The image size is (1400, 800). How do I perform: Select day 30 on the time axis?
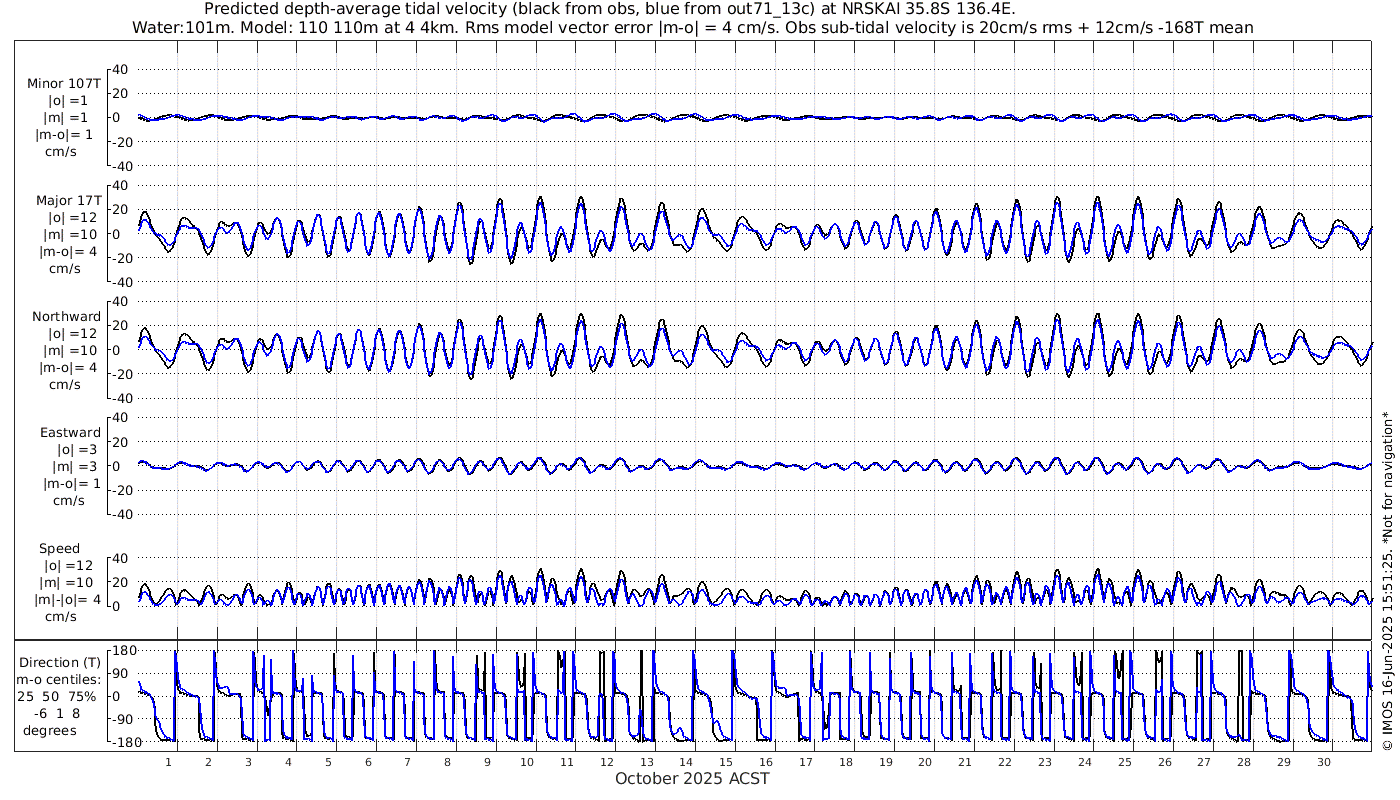1323,762
